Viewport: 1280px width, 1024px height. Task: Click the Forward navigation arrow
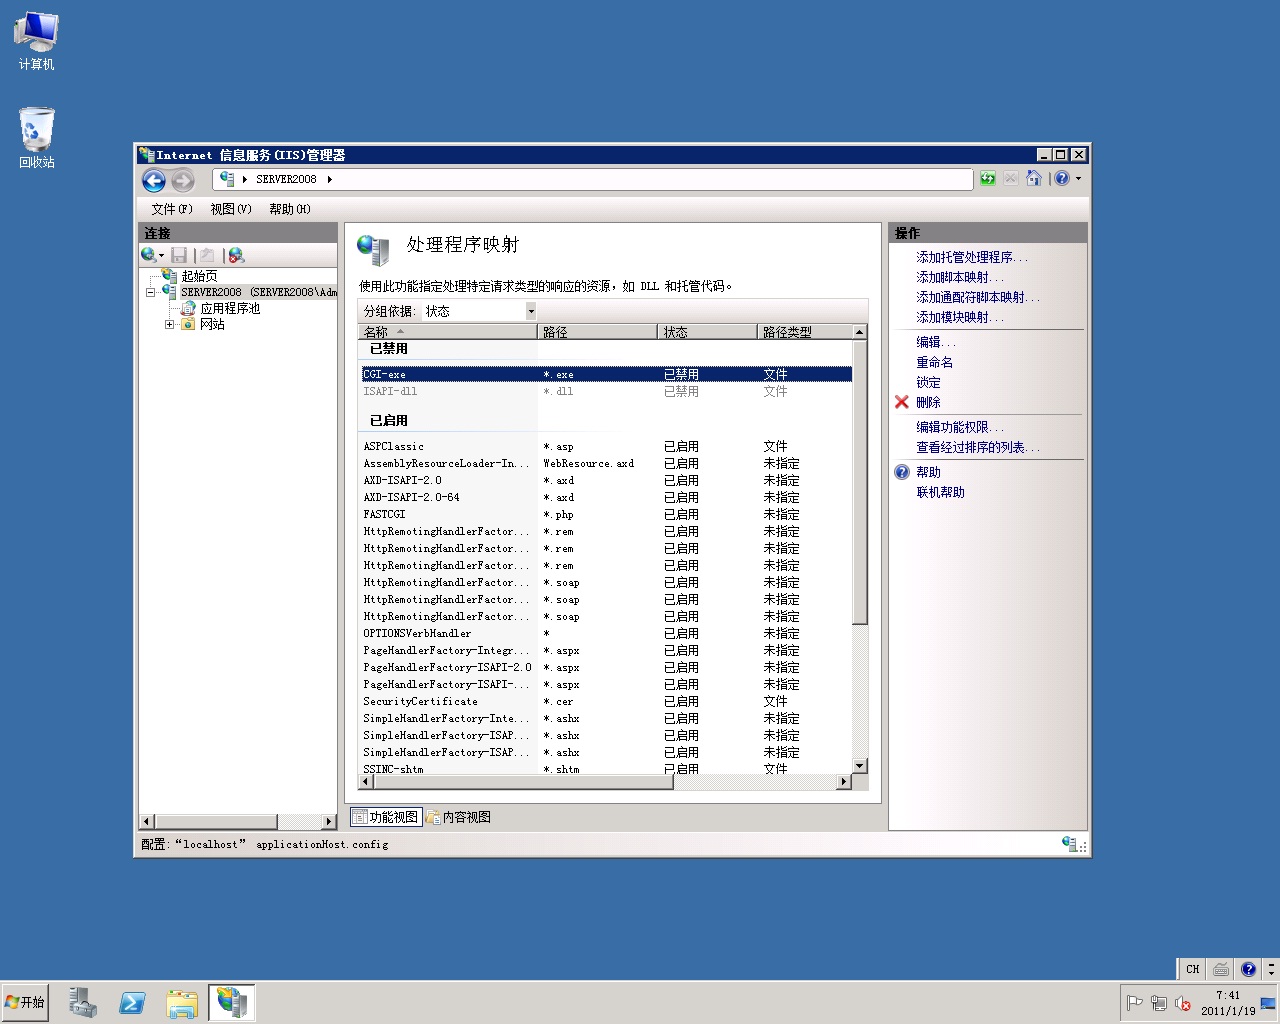pos(182,180)
